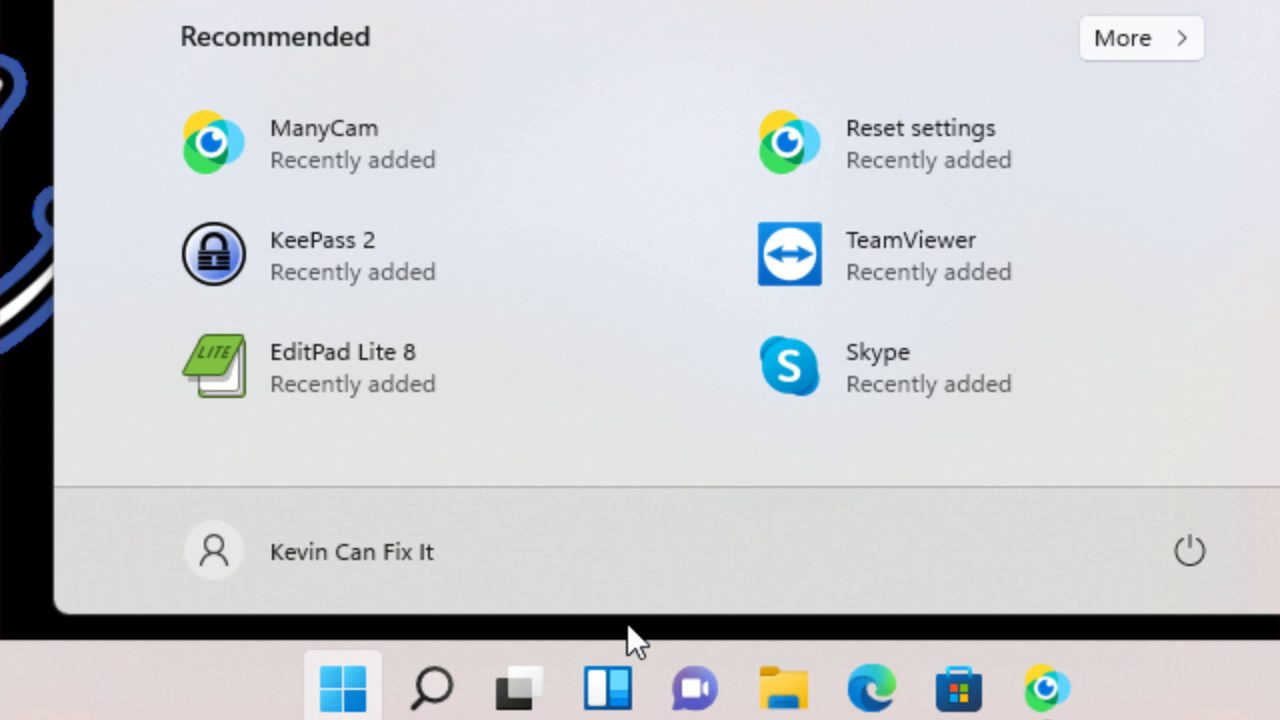Open File Explorer from the taskbar
This screenshot has width=1280, height=720.
[x=783, y=688]
